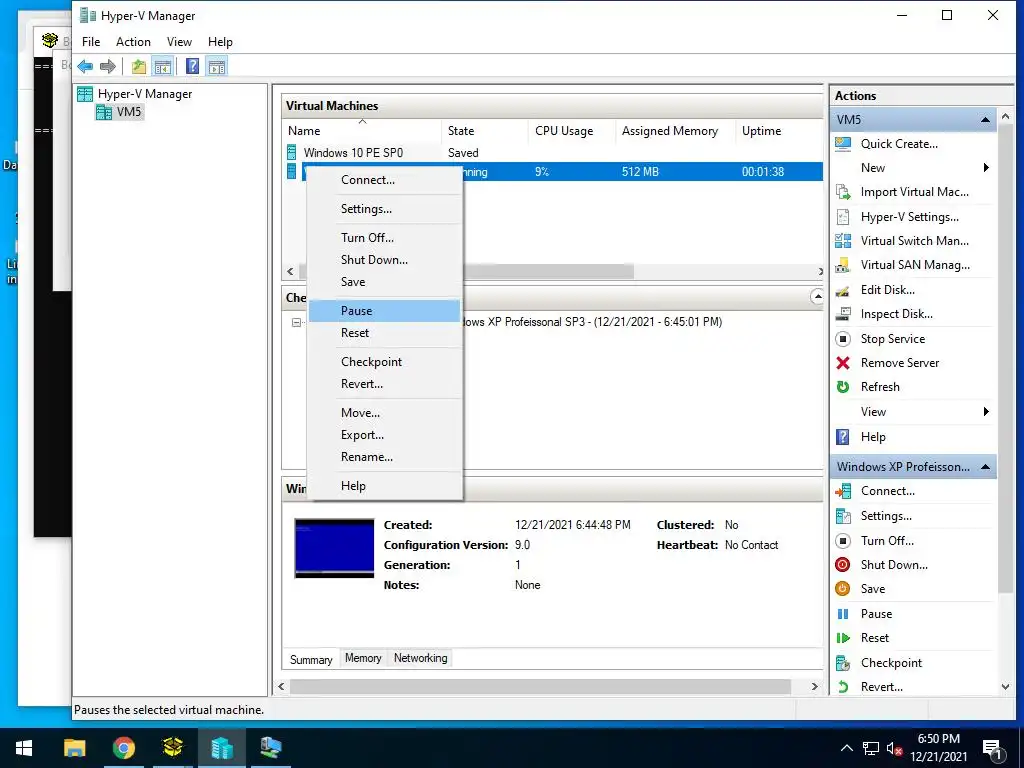Click the Turn Off icon in actions pane
Screen dimensions: 1024x768
click(843, 541)
